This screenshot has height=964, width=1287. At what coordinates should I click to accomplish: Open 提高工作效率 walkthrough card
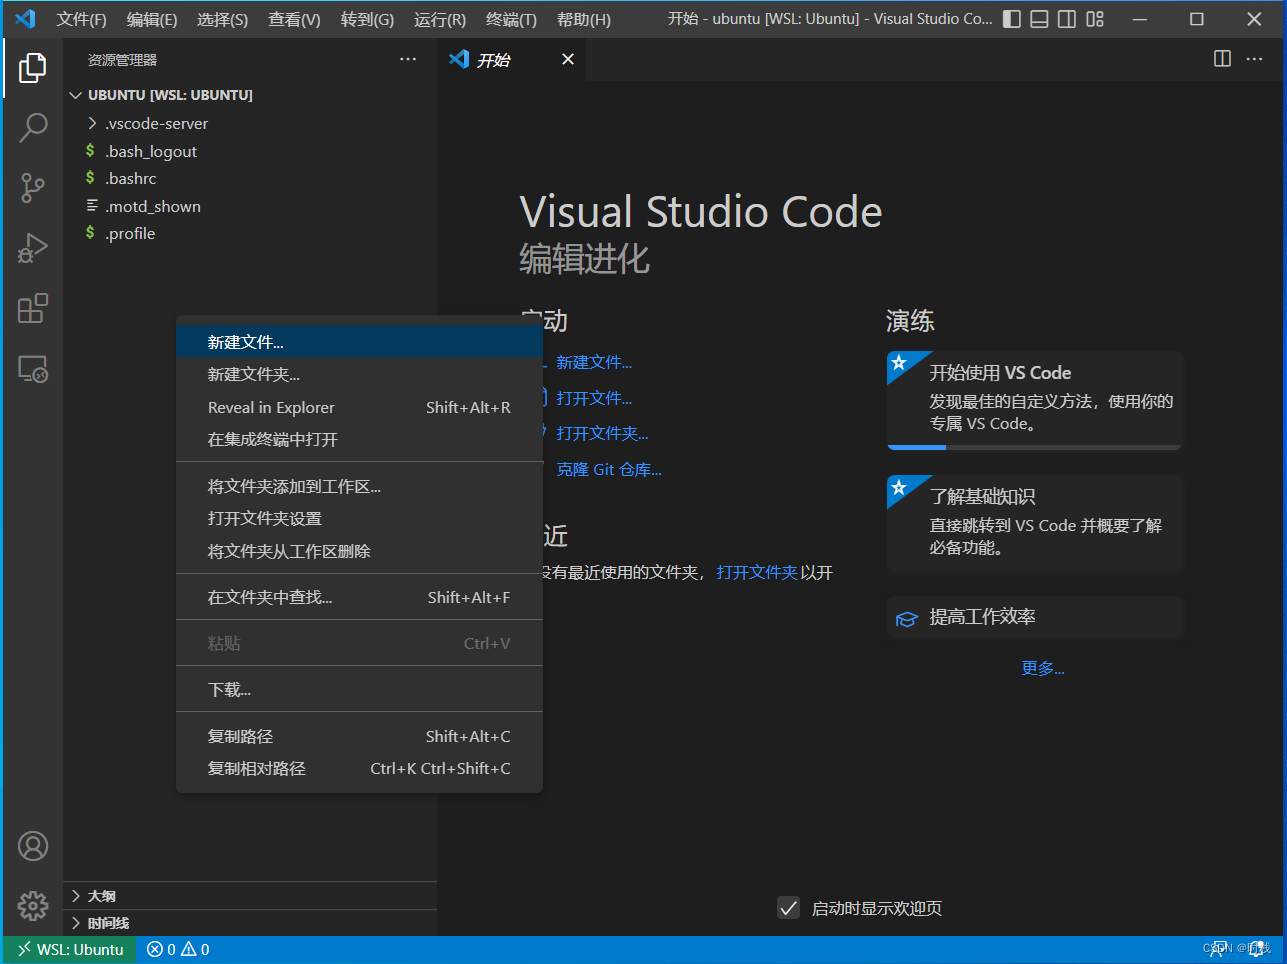pyautogui.click(x=1035, y=617)
